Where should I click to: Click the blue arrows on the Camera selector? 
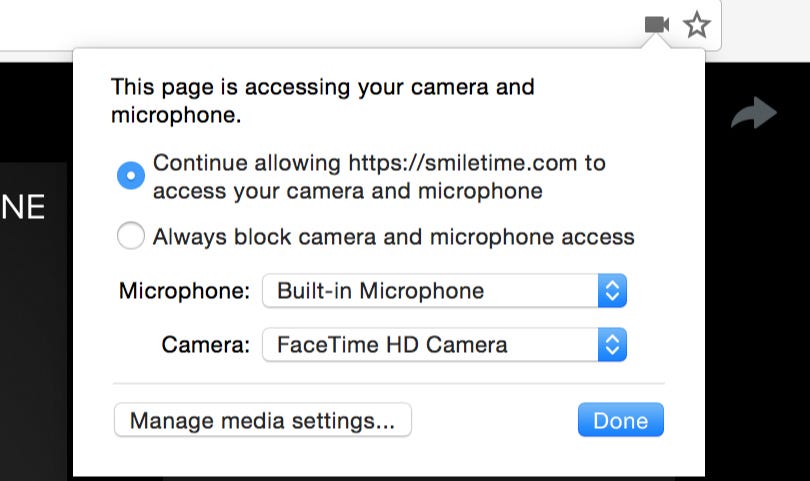pyautogui.click(x=612, y=346)
